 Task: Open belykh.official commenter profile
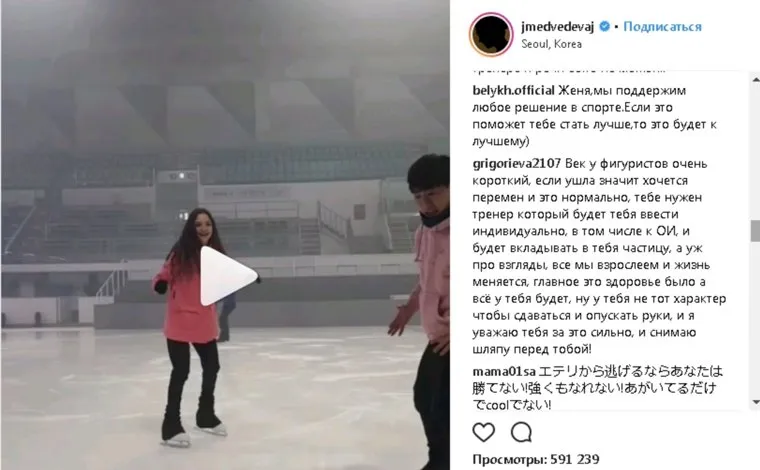pyautogui.click(x=513, y=91)
